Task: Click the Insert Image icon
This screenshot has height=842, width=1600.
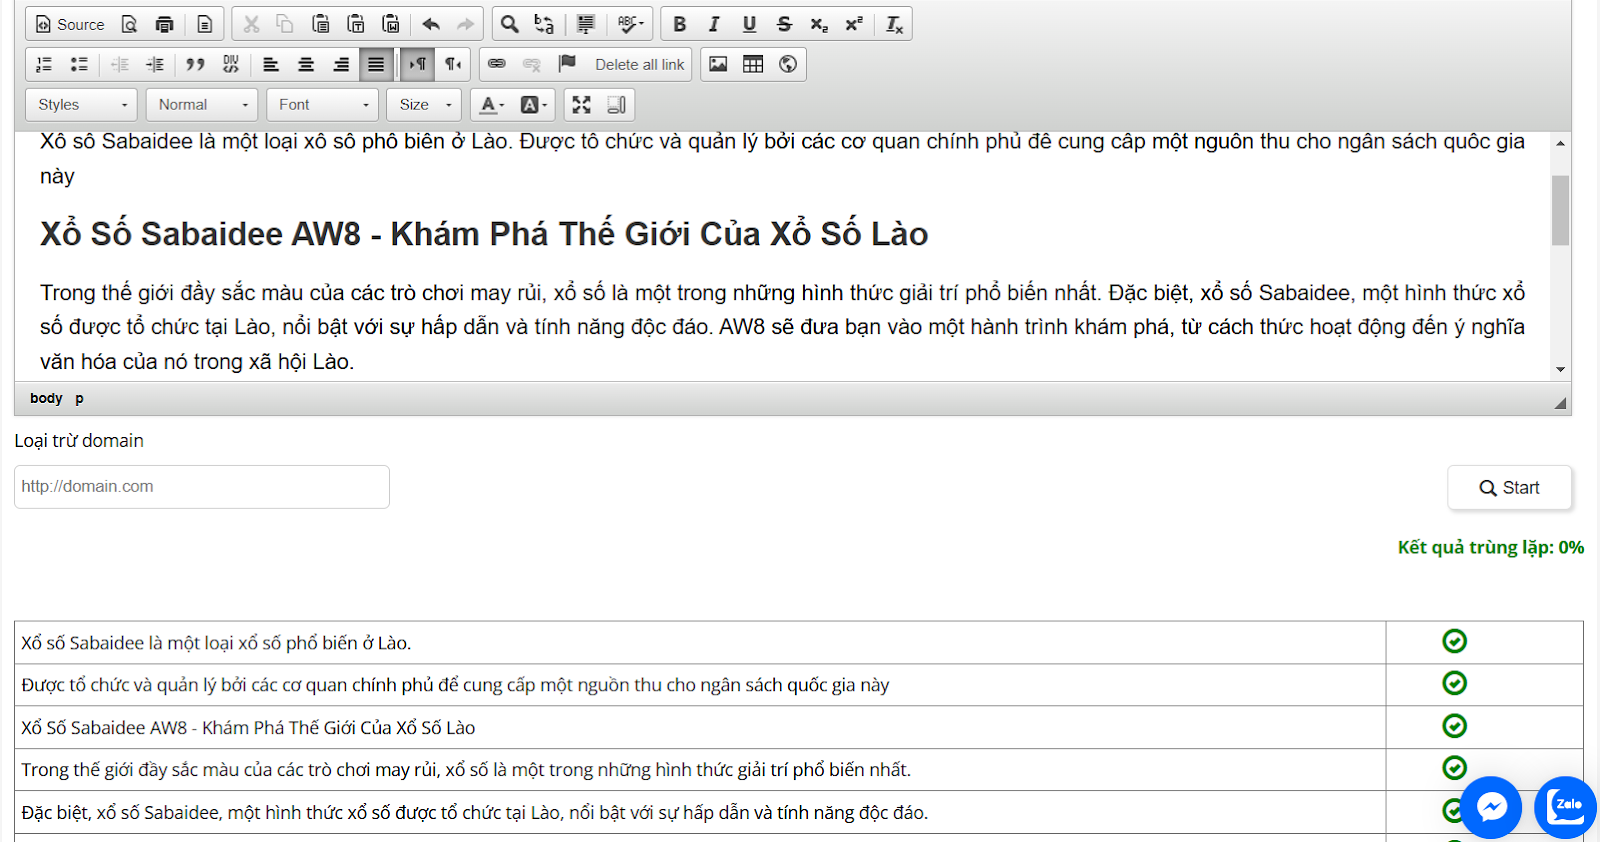Action: (718, 64)
